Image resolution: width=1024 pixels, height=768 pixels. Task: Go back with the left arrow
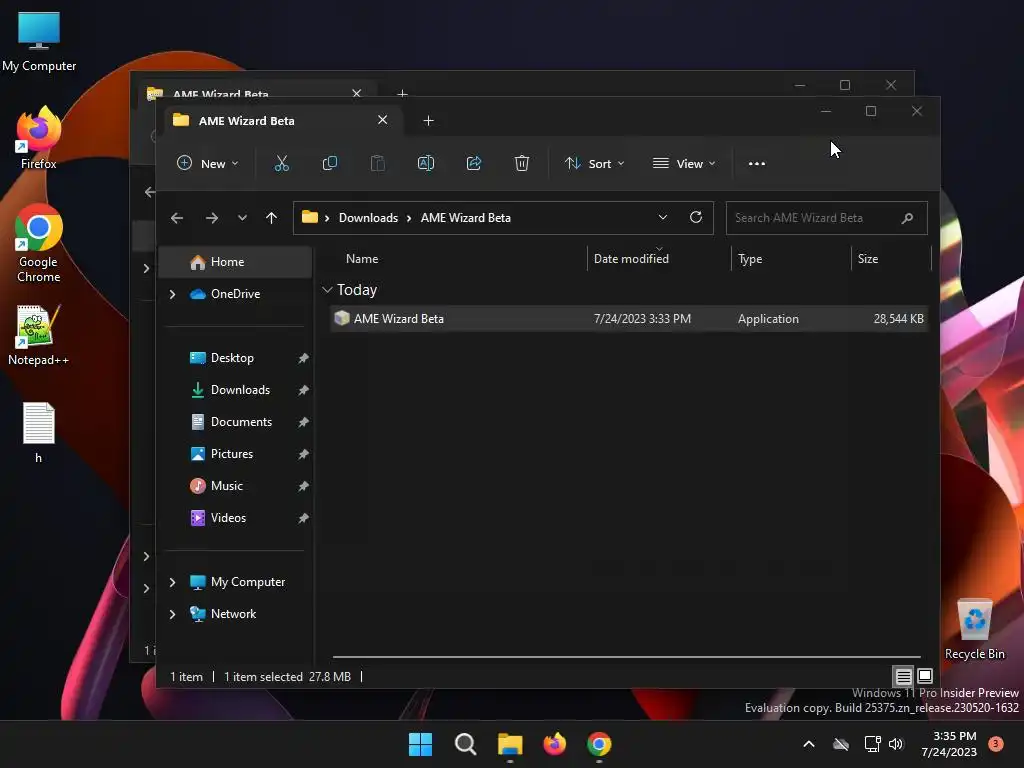tap(177, 218)
